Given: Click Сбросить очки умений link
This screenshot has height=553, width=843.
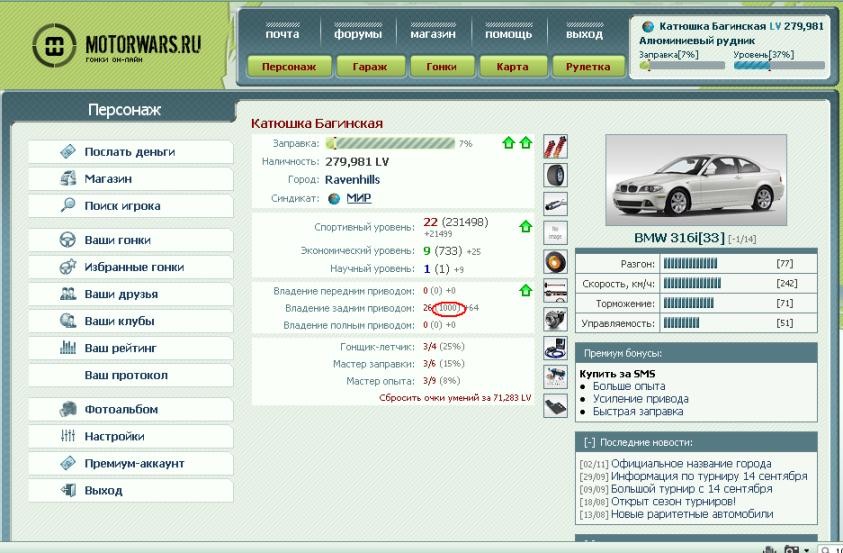Looking at the screenshot, I should (x=455, y=398).
